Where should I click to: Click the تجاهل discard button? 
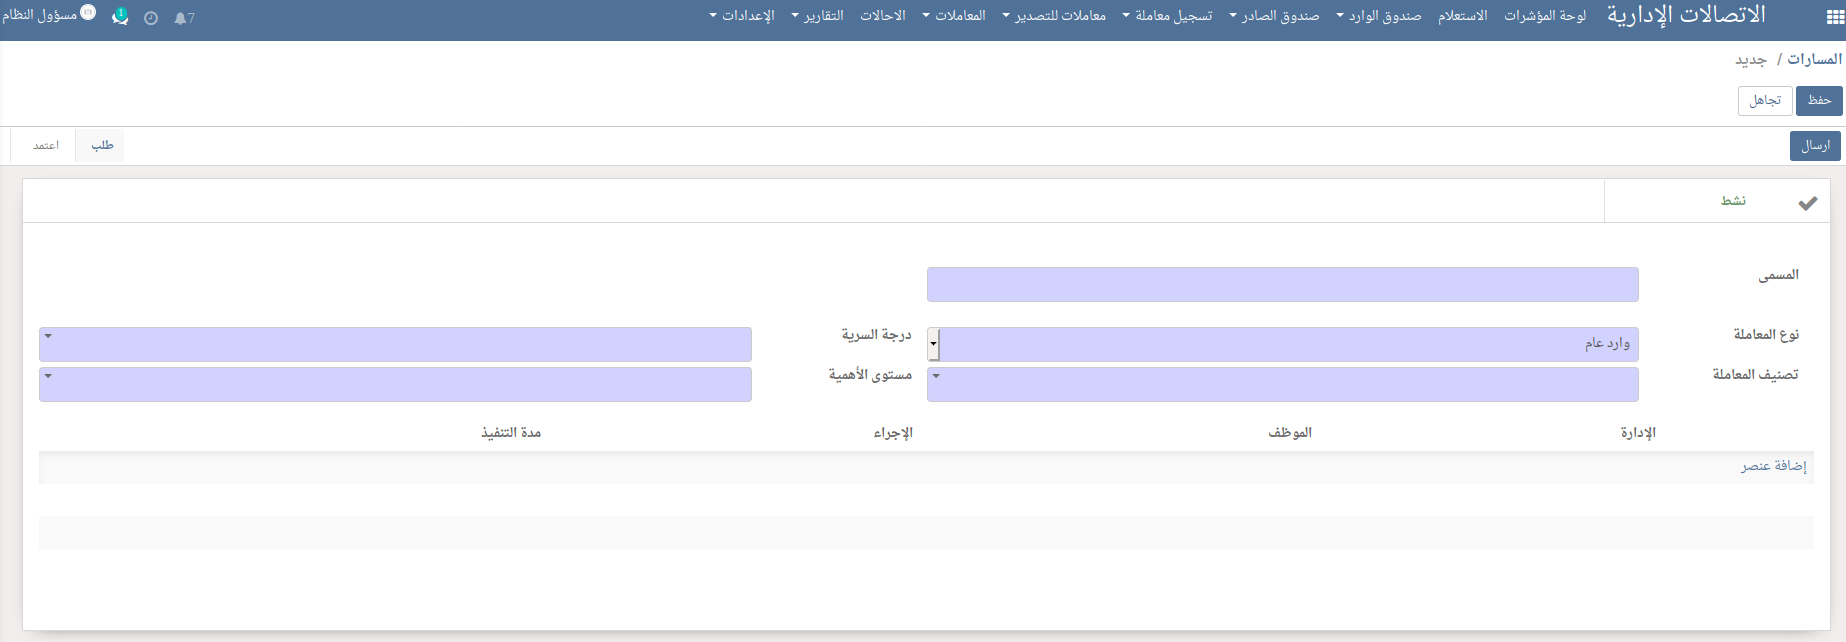tap(1765, 100)
